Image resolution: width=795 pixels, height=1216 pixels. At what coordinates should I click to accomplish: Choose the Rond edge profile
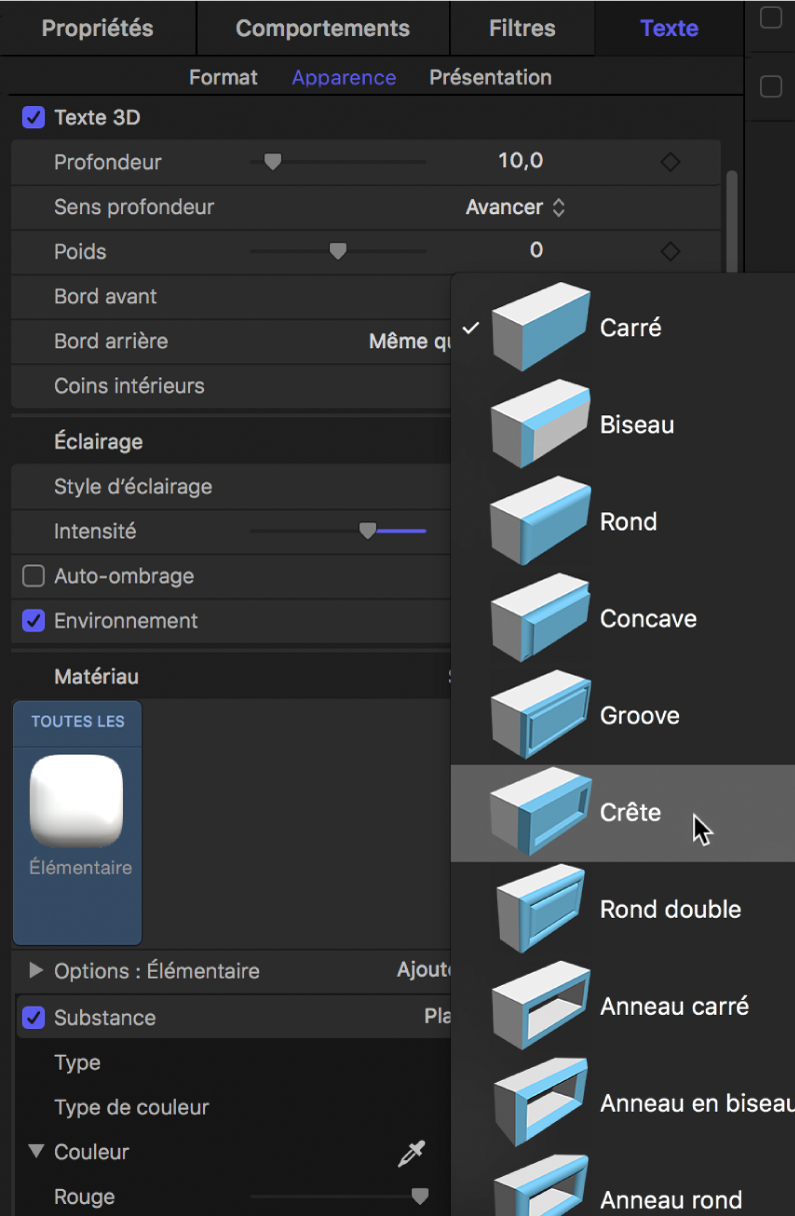pyautogui.click(x=626, y=521)
